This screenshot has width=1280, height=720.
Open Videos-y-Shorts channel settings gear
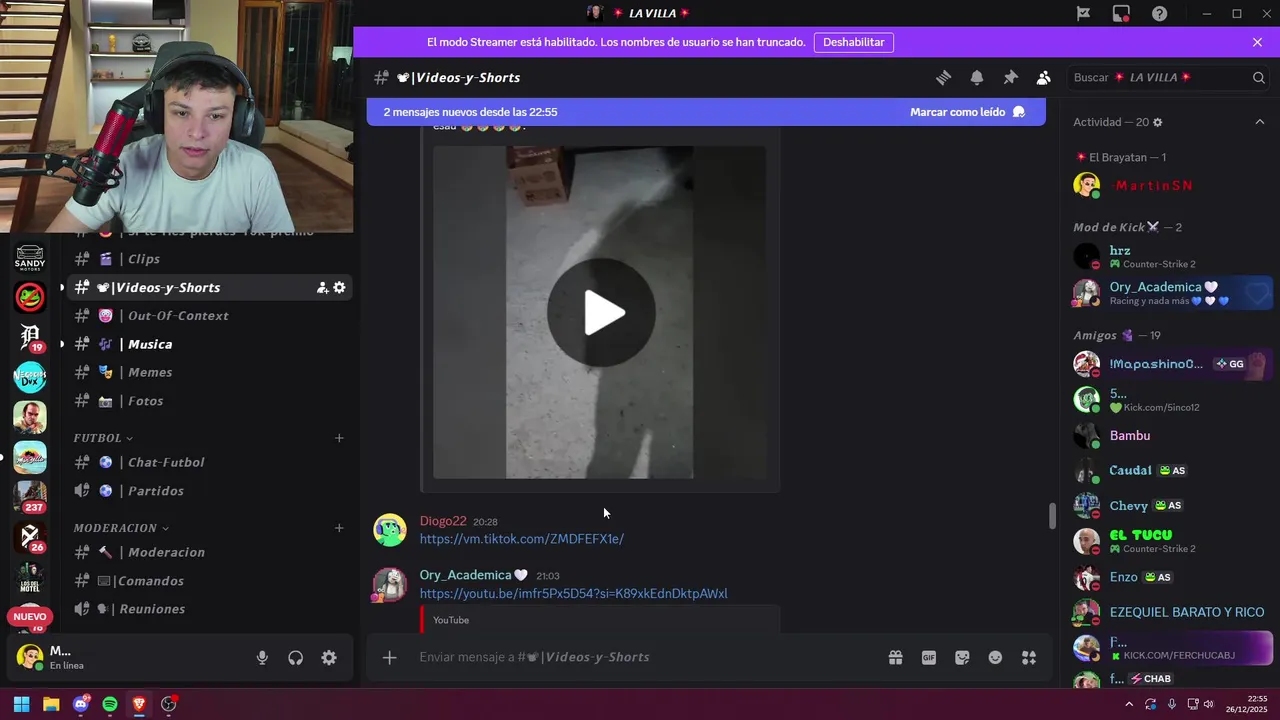coord(340,287)
